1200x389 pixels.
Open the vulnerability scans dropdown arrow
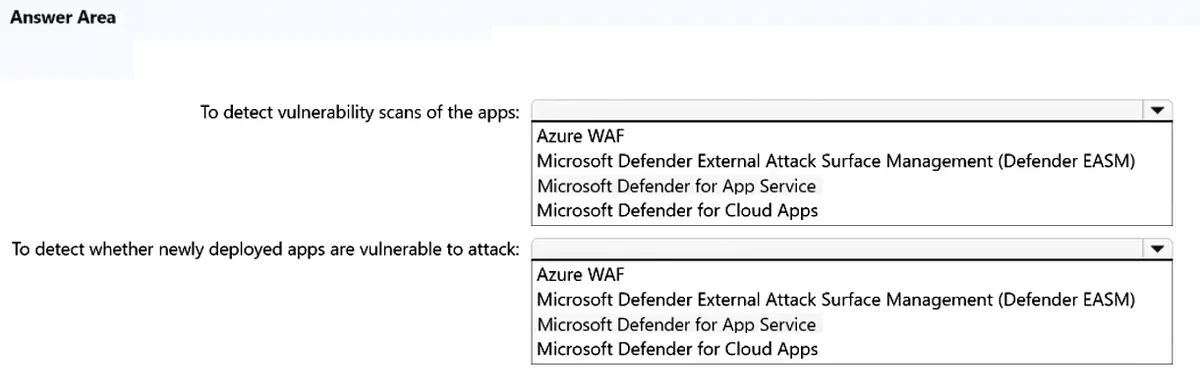pyautogui.click(x=1158, y=110)
